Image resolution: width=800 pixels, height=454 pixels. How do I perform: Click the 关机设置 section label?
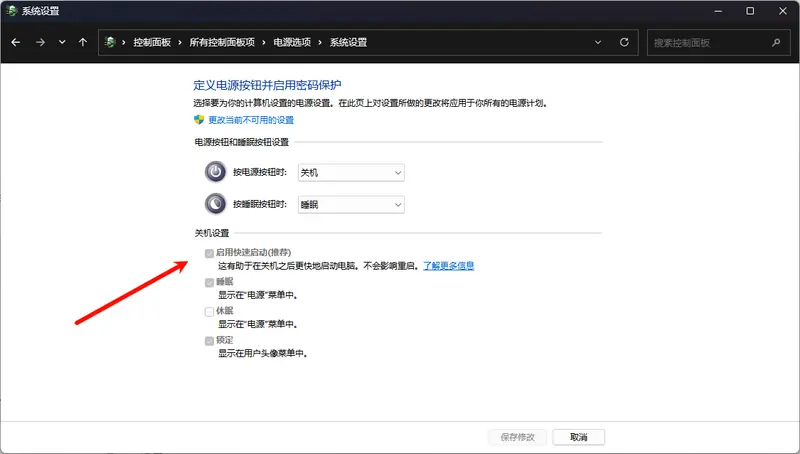click(212, 233)
